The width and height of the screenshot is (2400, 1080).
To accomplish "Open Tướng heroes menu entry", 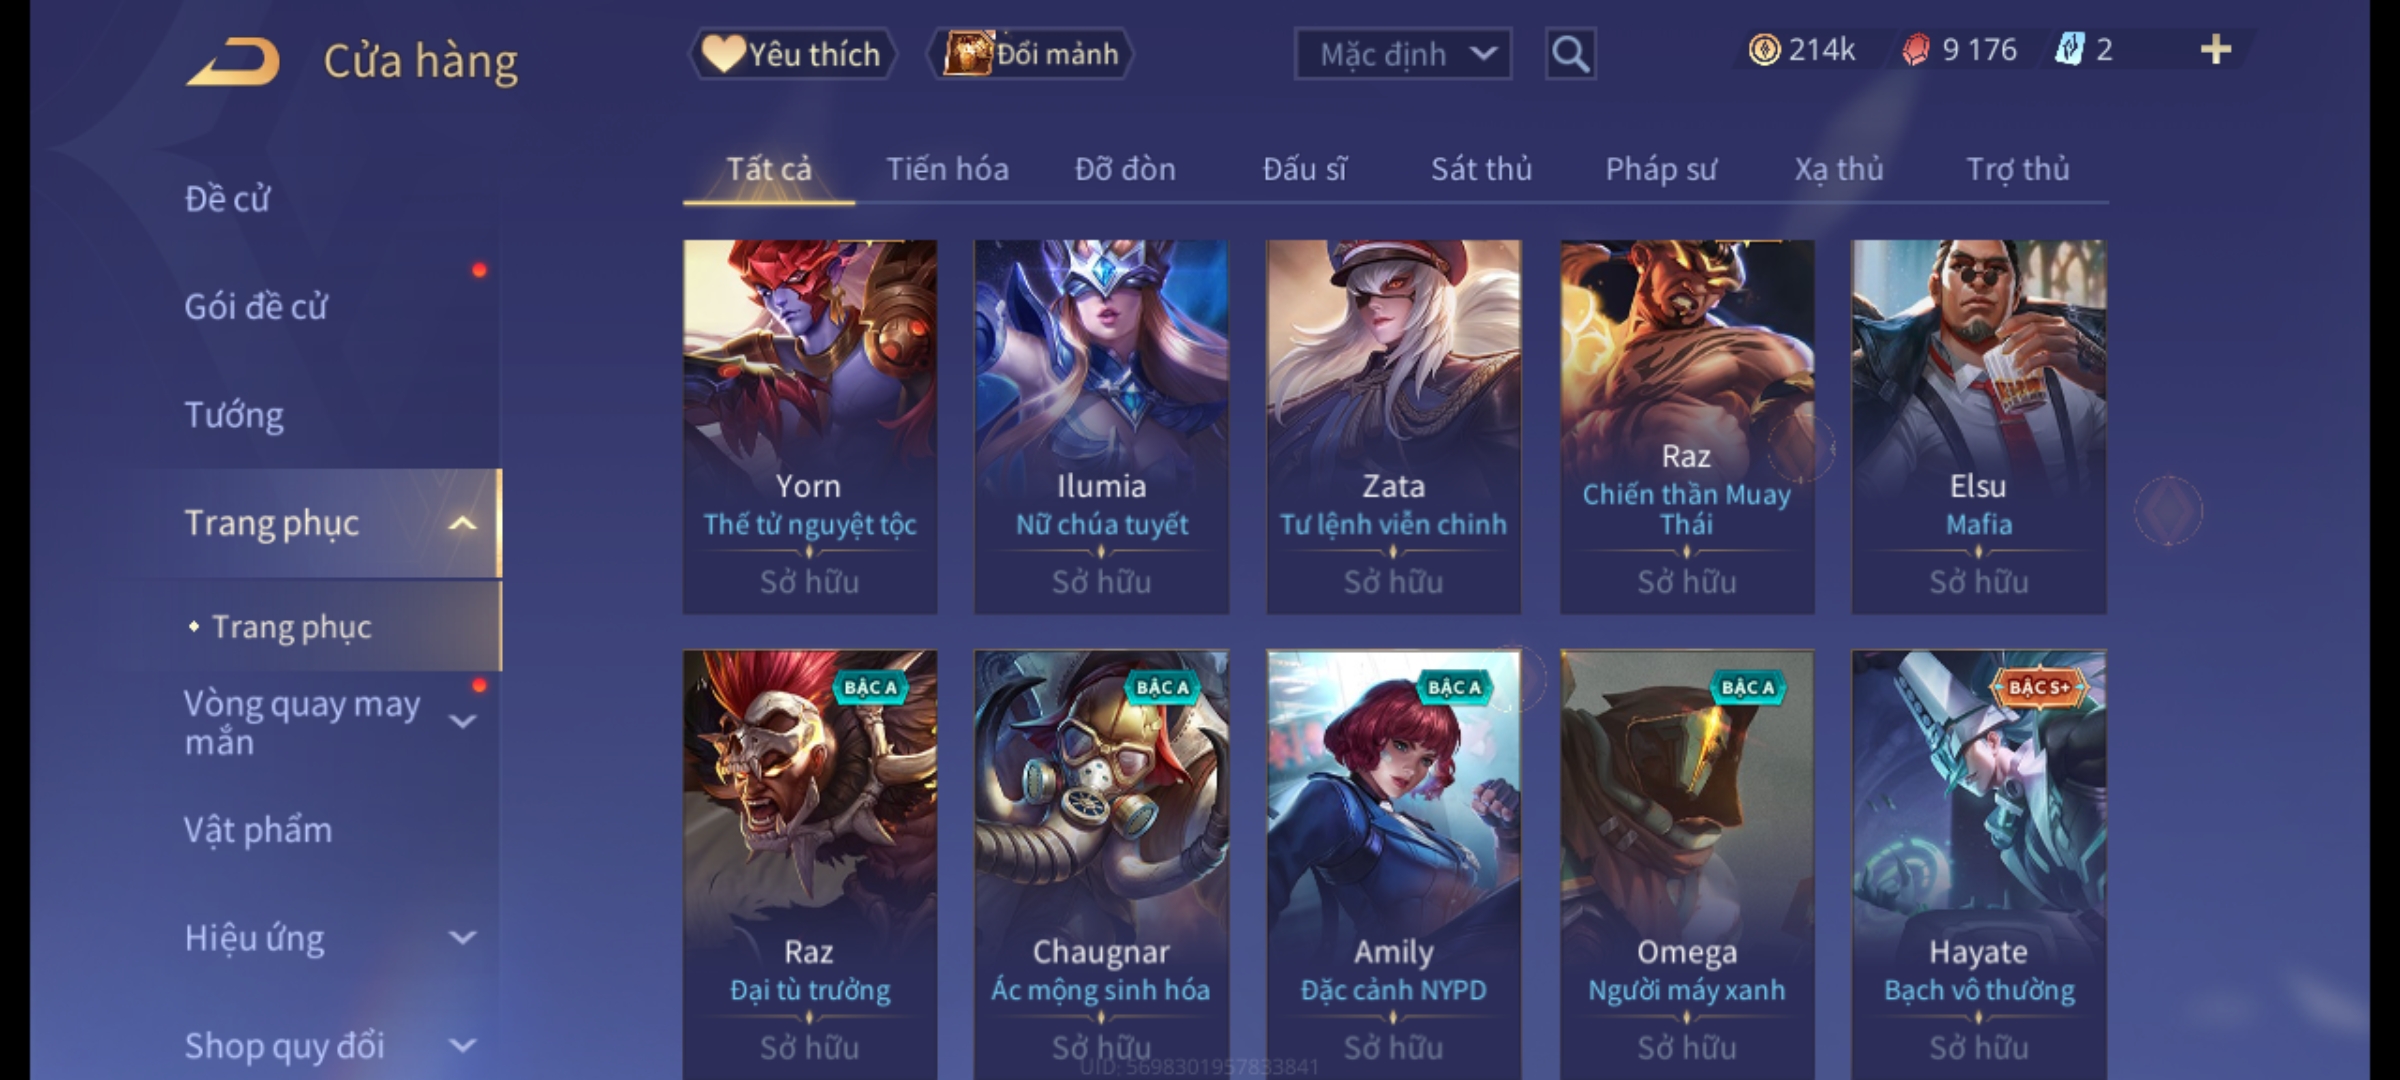I will click(x=234, y=414).
